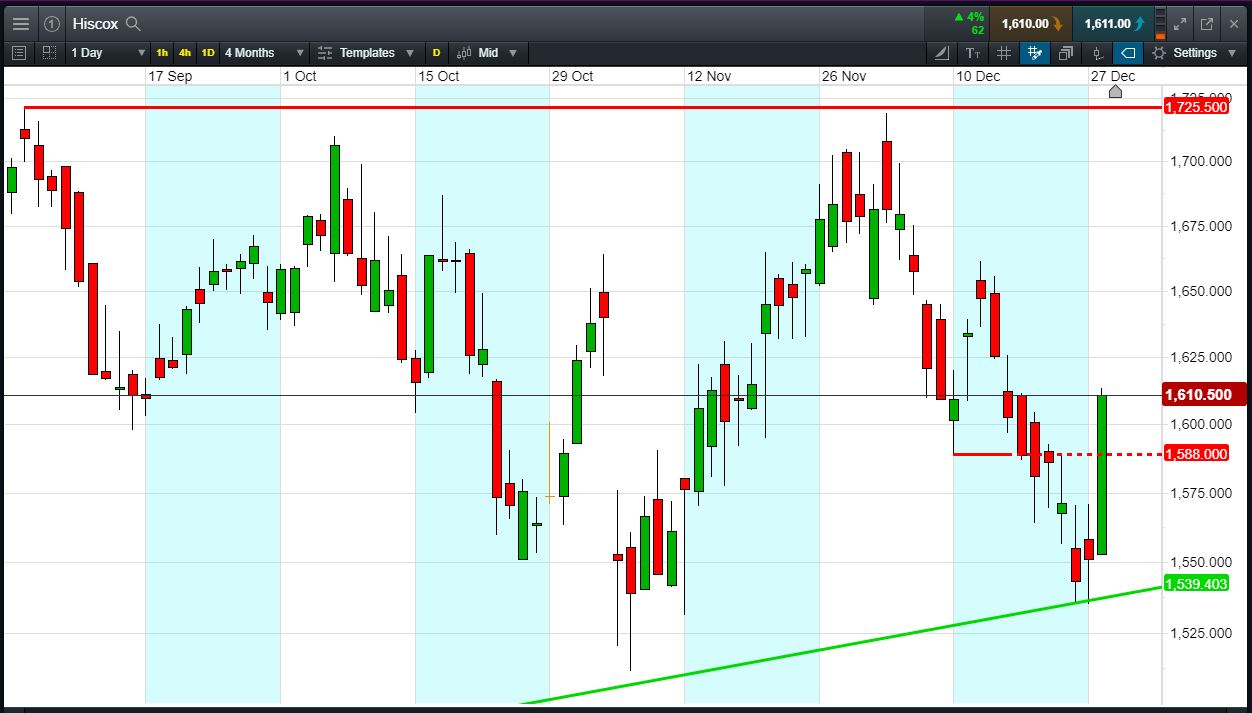
Task: Click the 29 Oct date label
Action: 573,76
